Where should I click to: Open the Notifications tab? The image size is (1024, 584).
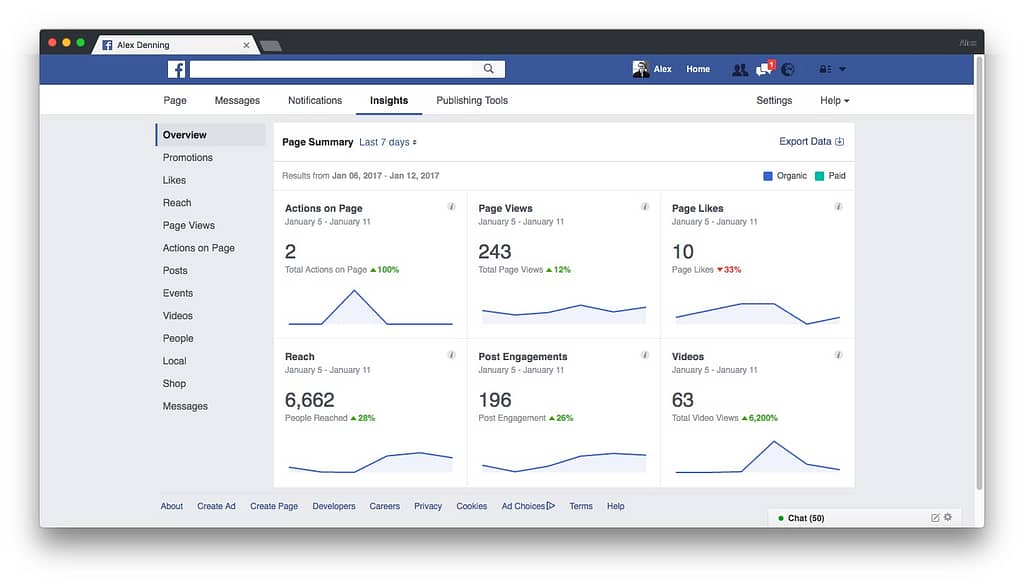pyautogui.click(x=315, y=101)
